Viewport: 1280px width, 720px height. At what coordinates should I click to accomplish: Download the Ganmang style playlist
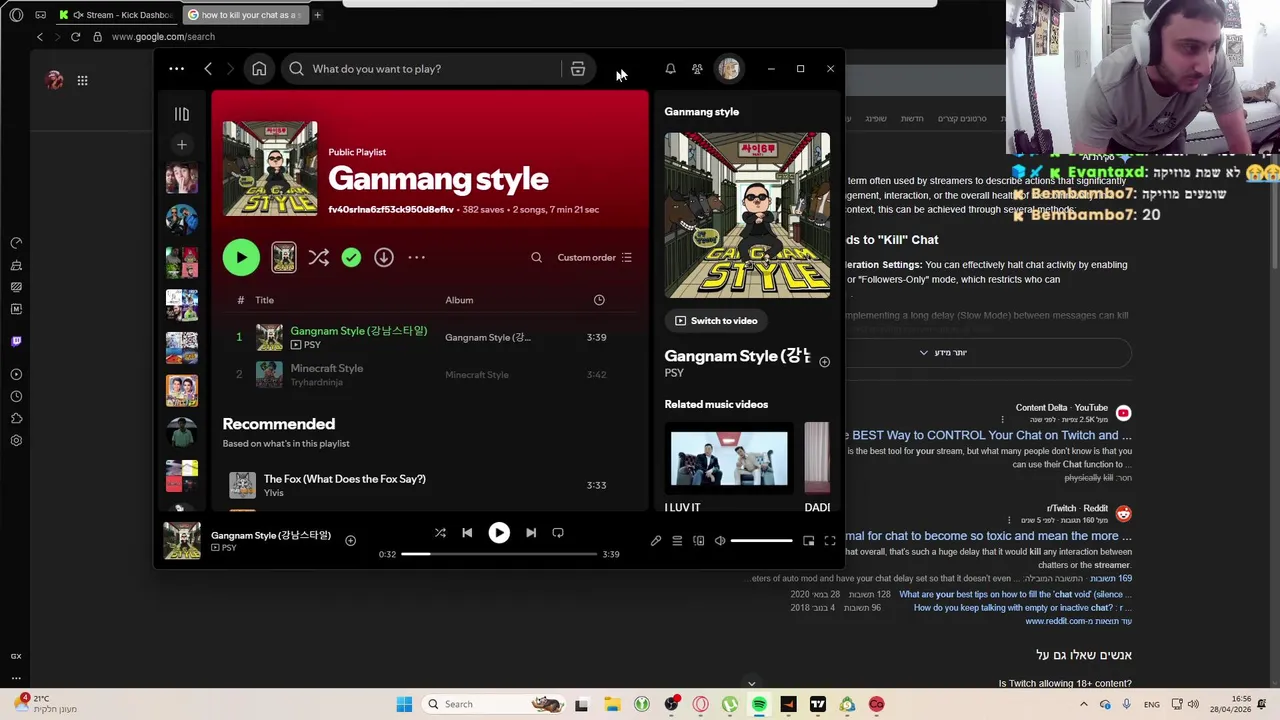[x=384, y=258]
